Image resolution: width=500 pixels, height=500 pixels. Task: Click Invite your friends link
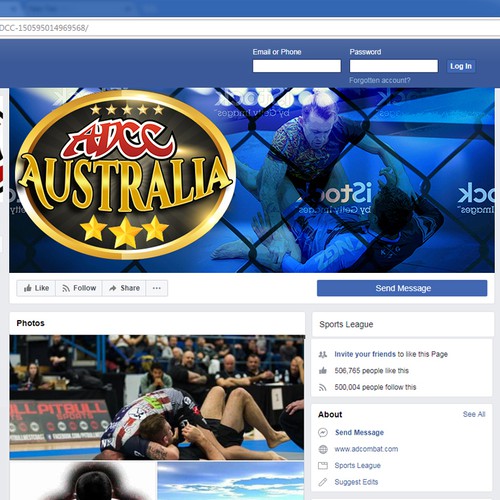365,354
